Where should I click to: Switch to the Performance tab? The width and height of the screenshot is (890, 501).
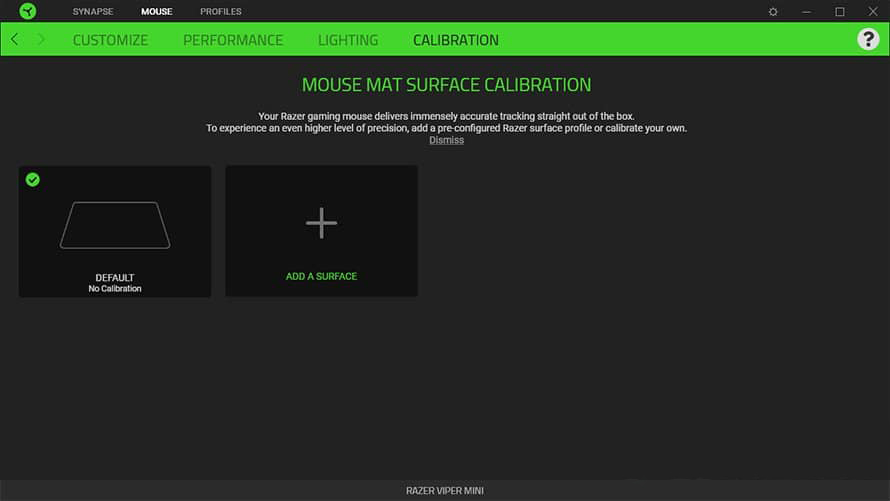pos(233,40)
